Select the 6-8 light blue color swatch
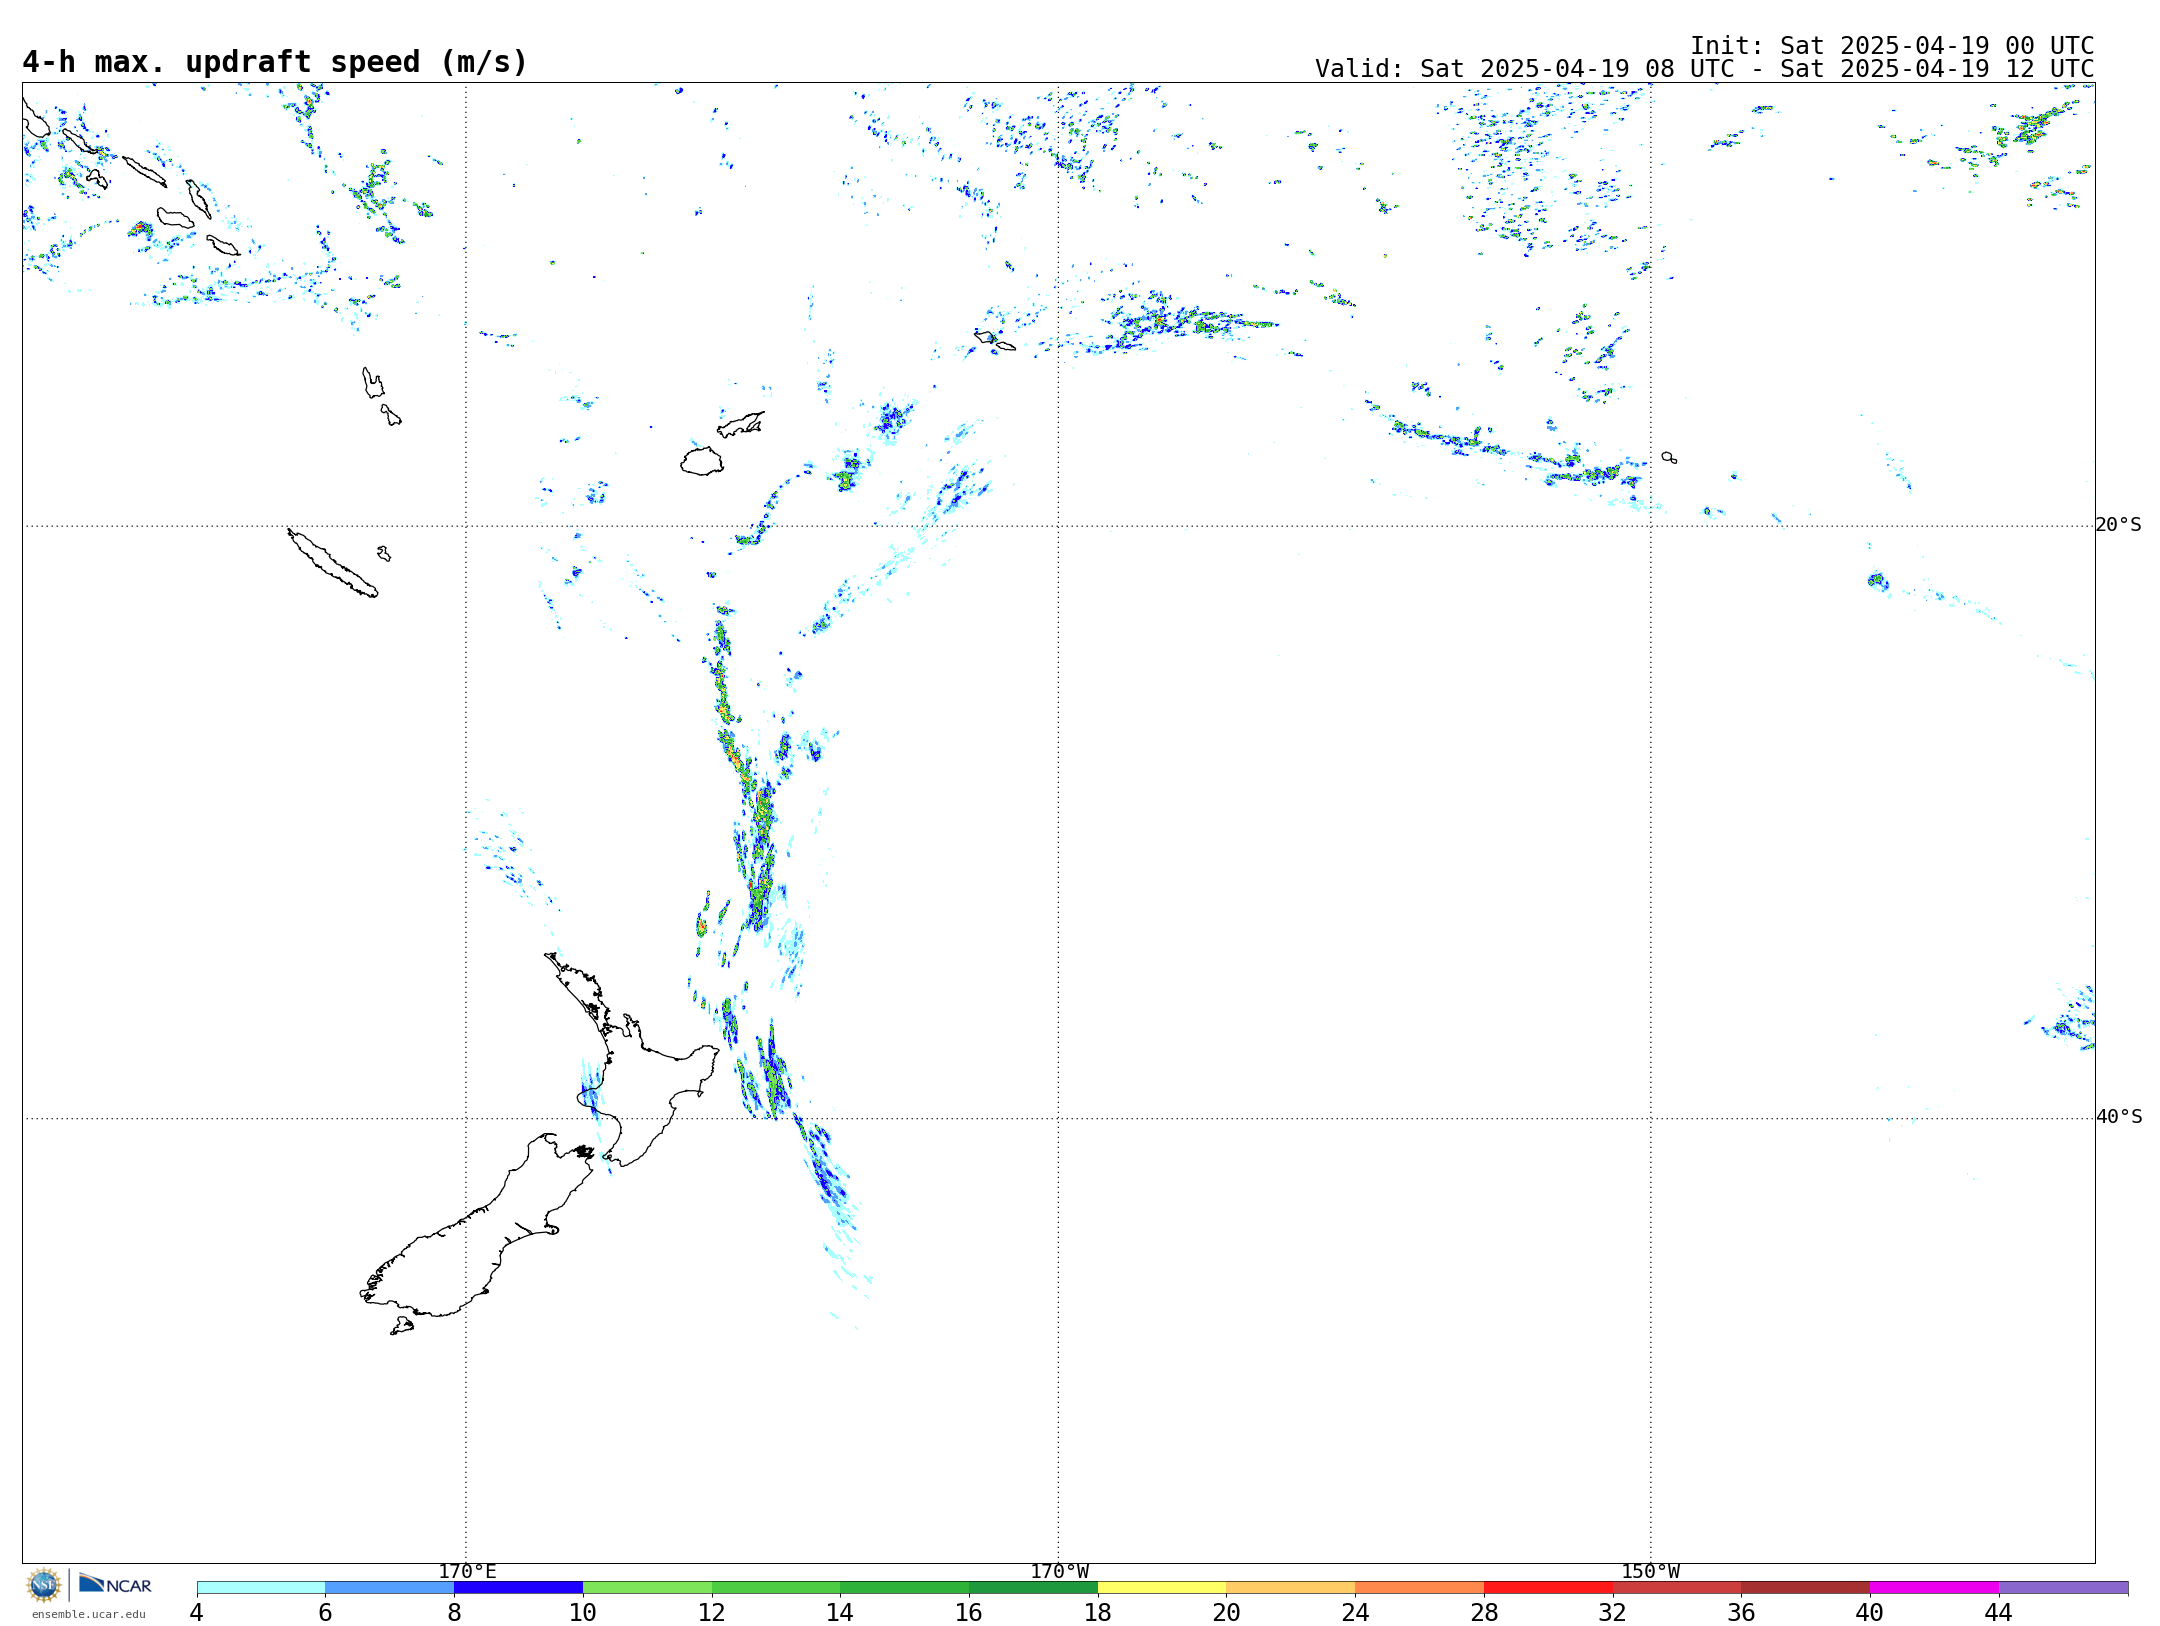 [390, 1587]
